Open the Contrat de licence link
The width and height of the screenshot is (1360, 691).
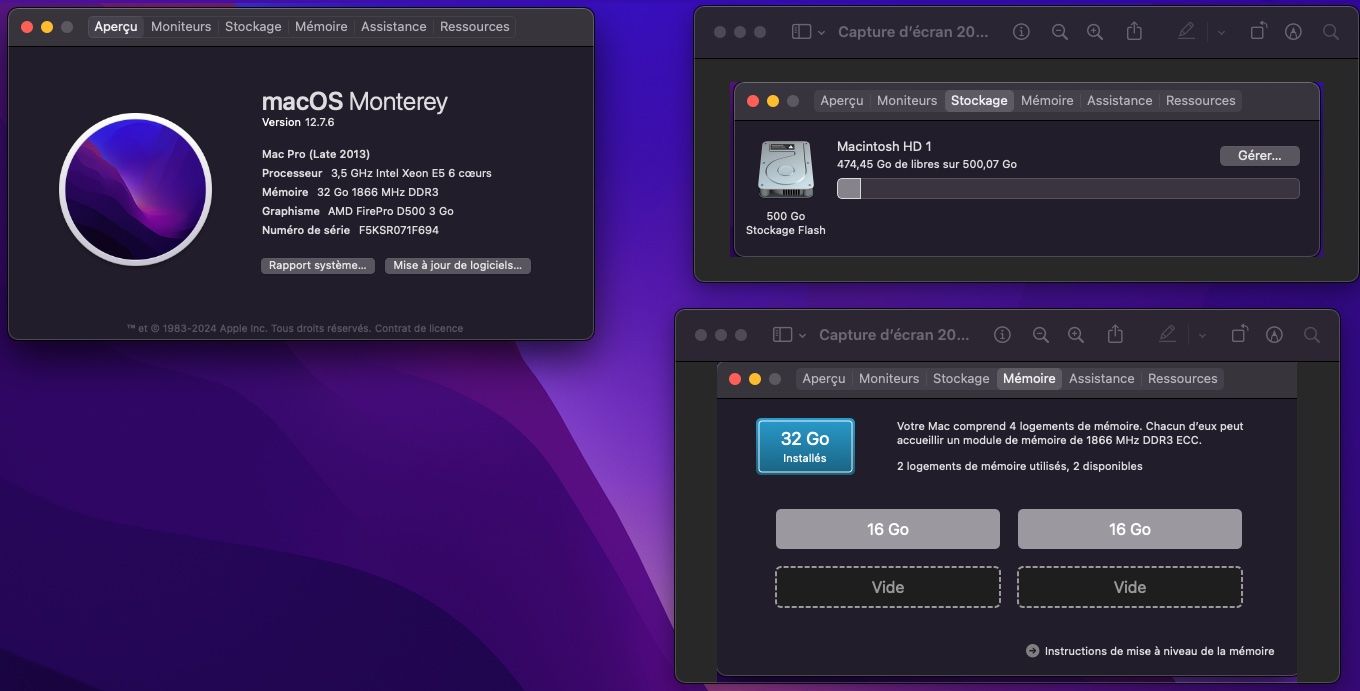[419, 328]
